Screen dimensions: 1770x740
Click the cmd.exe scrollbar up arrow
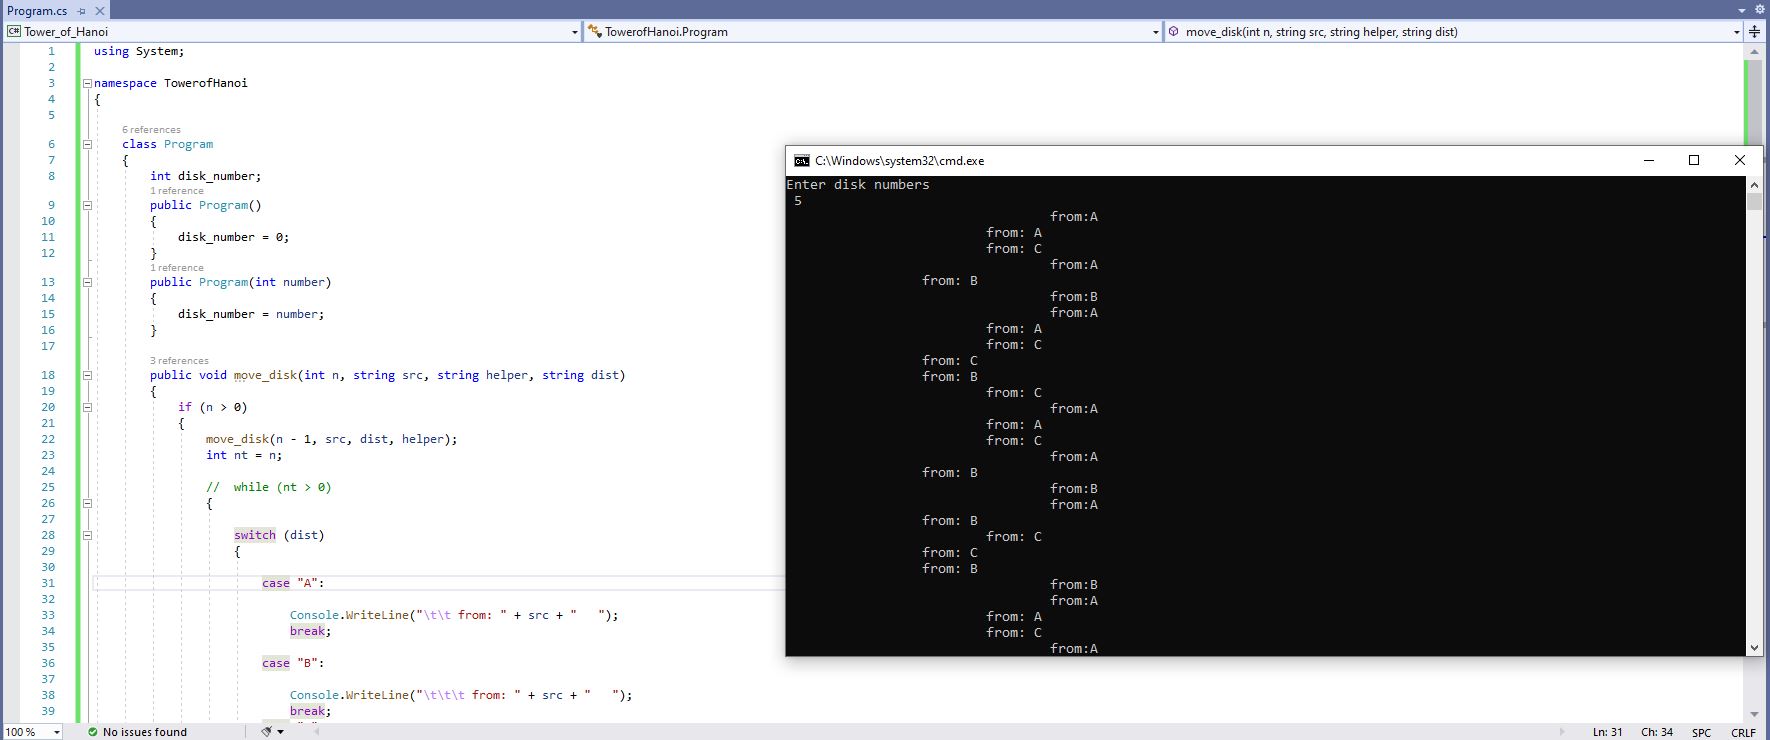point(1754,185)
